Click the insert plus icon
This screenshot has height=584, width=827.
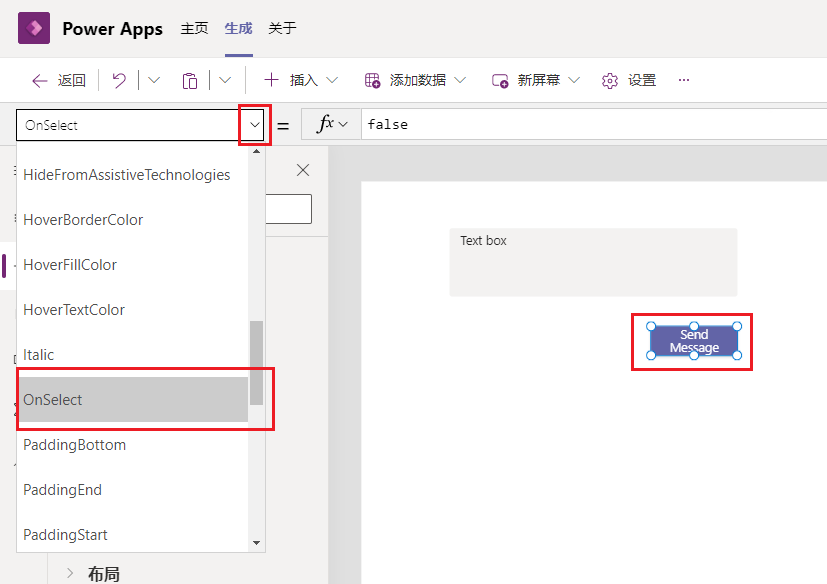(271, 80)
